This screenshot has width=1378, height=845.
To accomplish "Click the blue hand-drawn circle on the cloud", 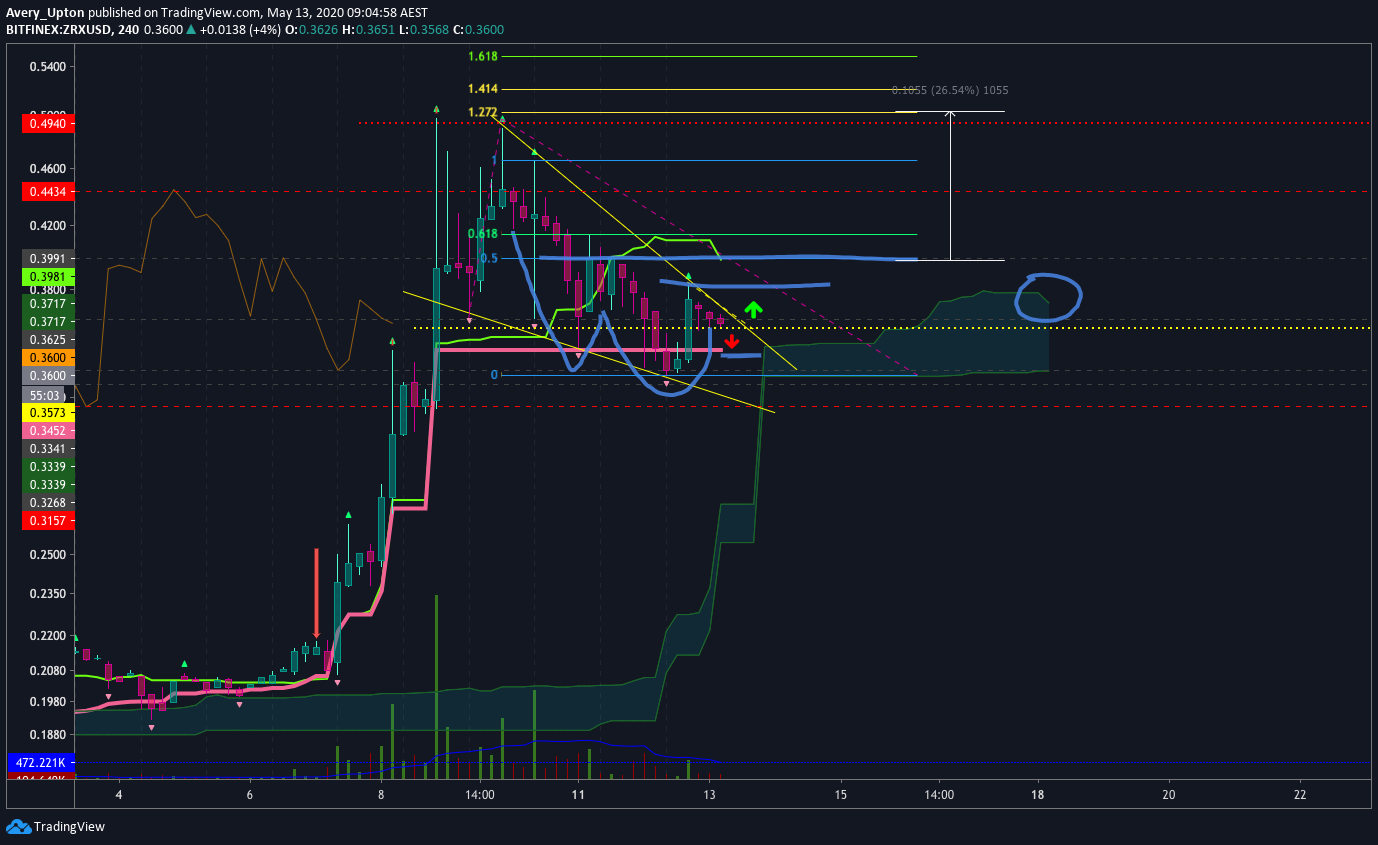I will click(1048, 297).
